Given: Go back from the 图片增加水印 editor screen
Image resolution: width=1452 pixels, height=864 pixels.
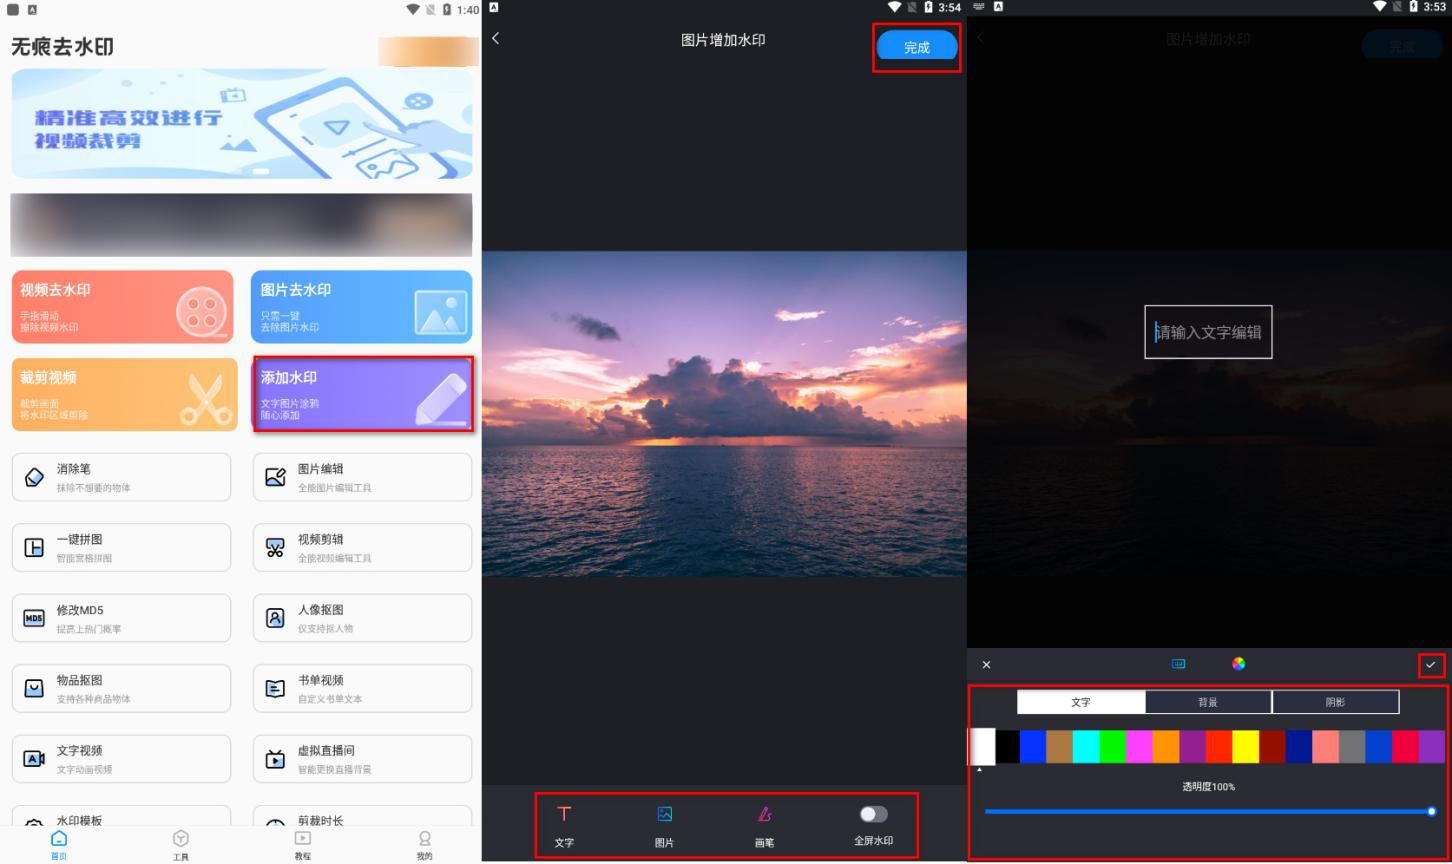Looking at the screenshot, I should pyautogui.click(x=496, y=39).
